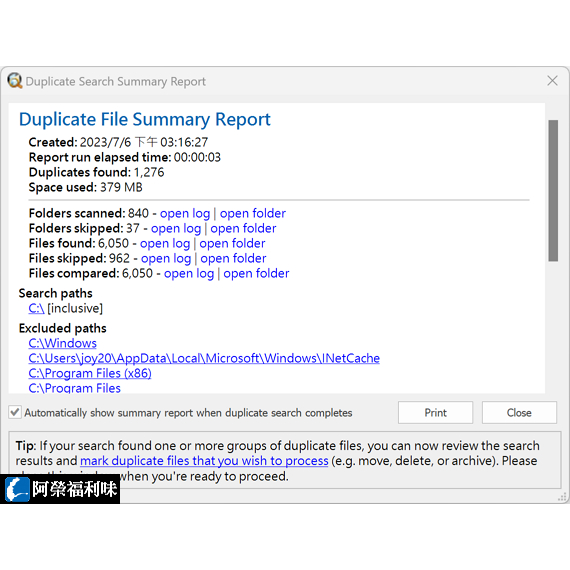Viewport: 570px width, 570px height.
Task: Open log for Files found
Action: coord(165,244)
